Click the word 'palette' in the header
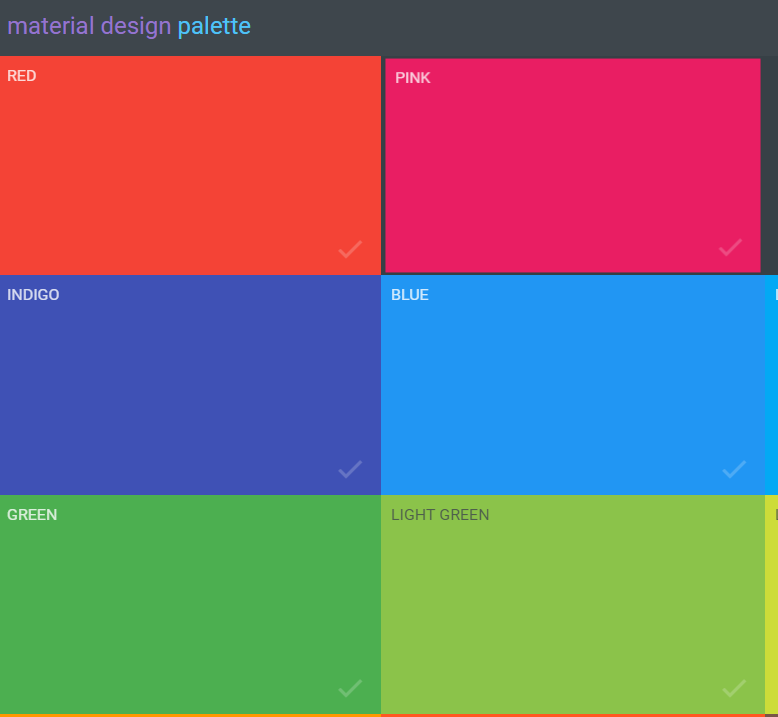Image resolution: width=778 pixels, height=717 pixels. [x=214, y=26]
